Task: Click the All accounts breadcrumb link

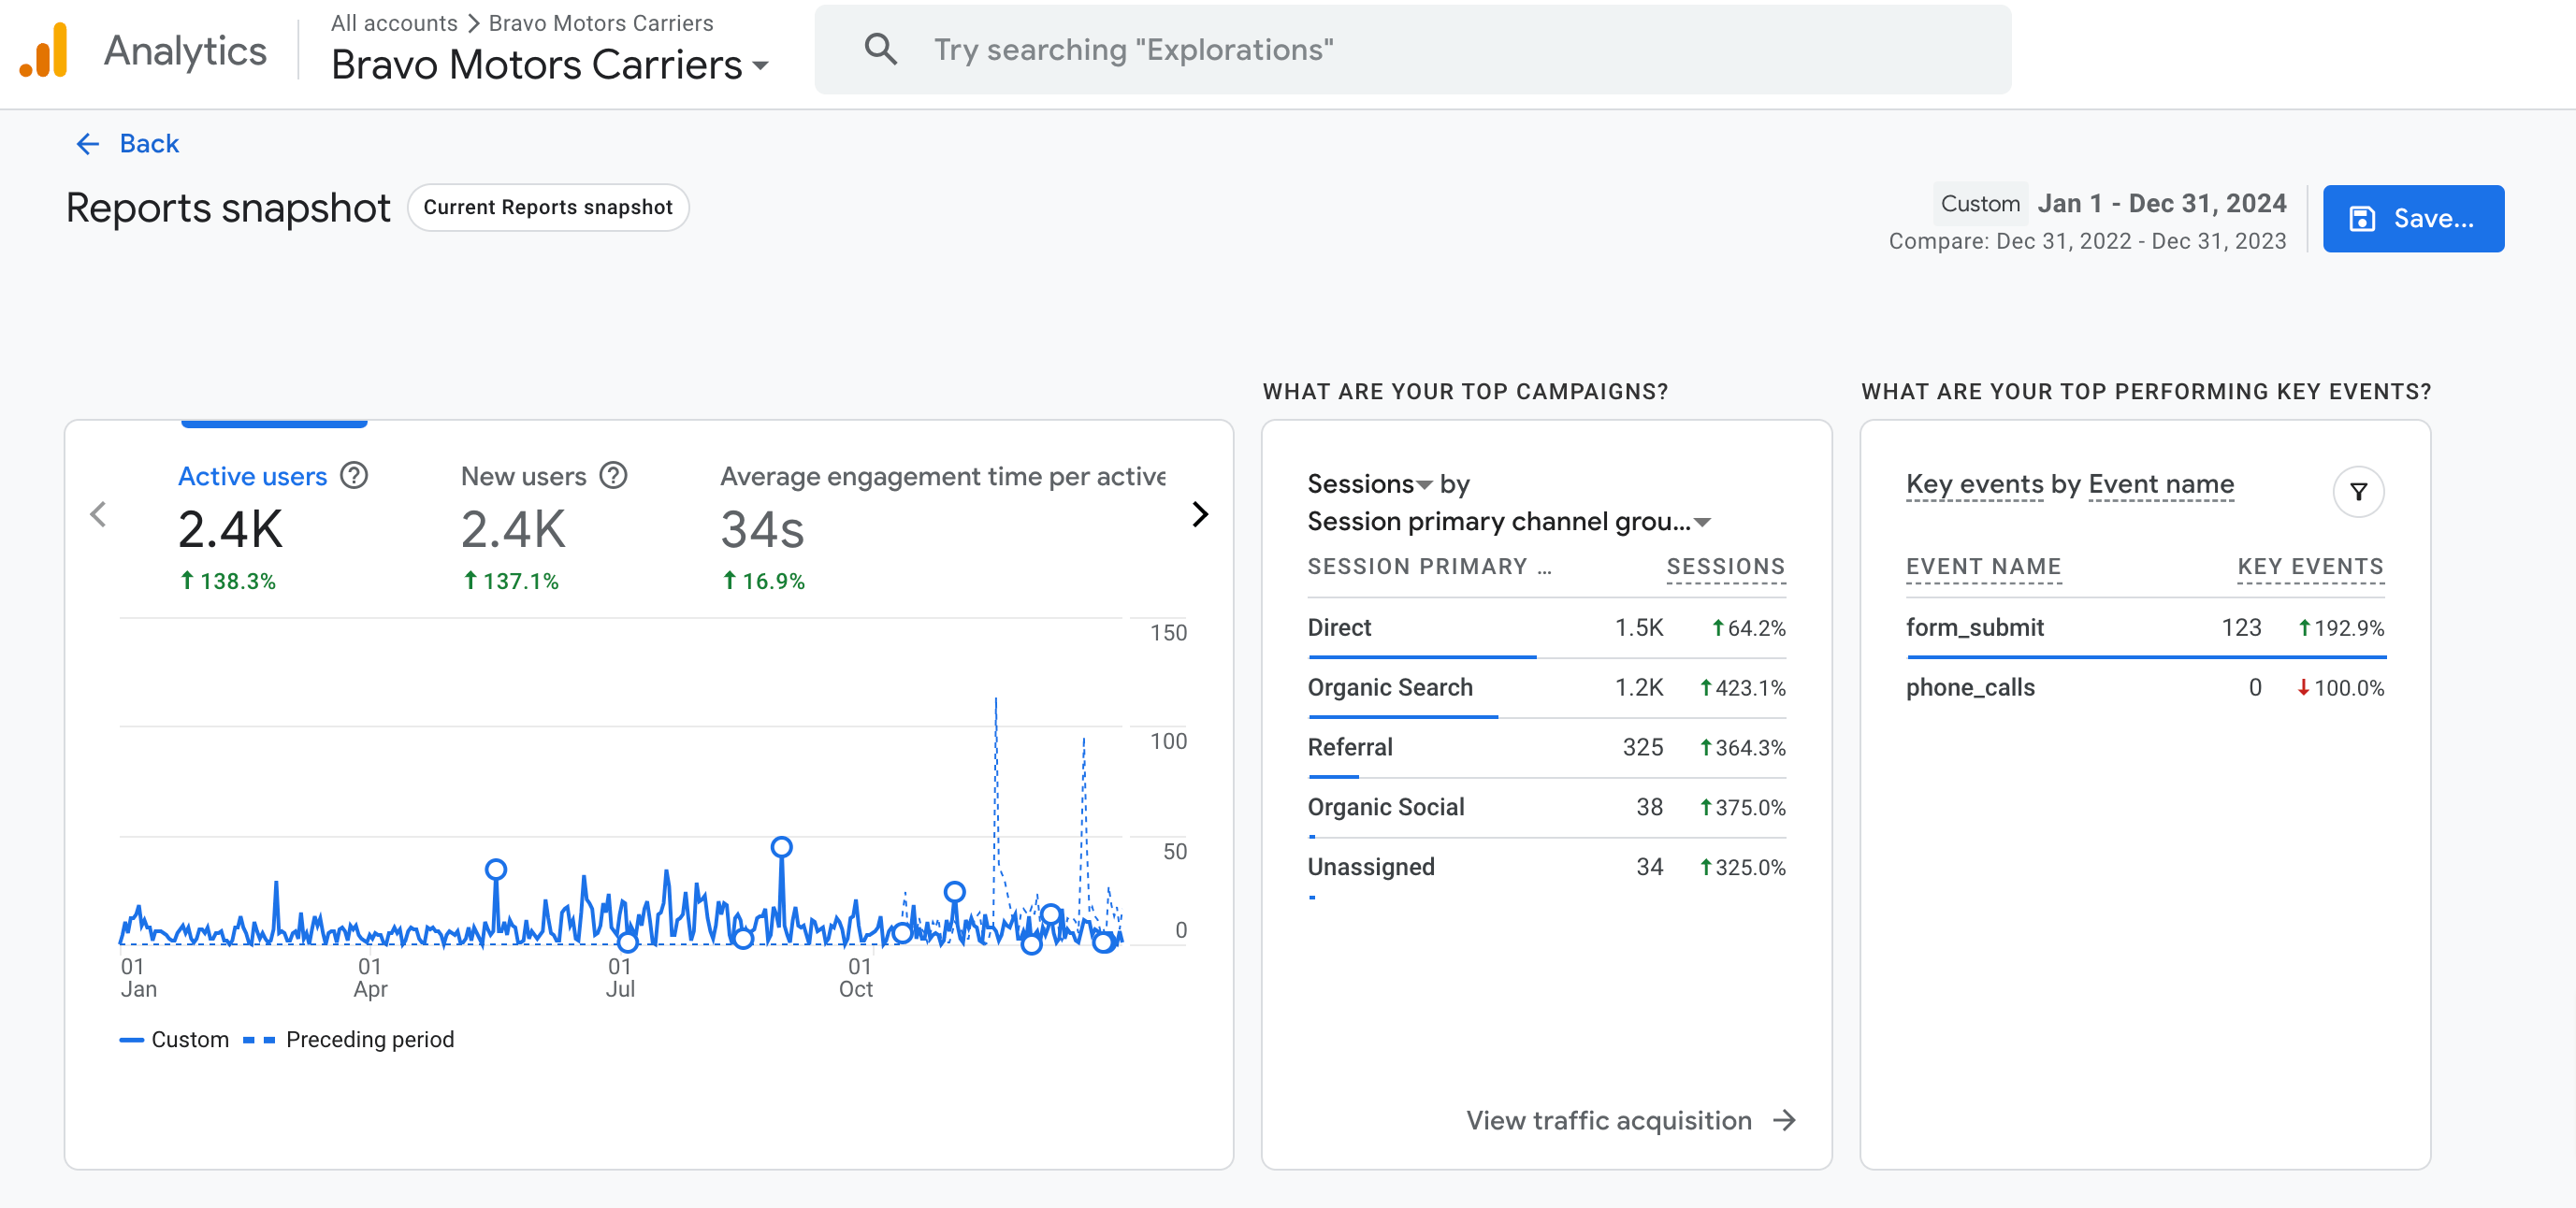Action: click(394, 23)
